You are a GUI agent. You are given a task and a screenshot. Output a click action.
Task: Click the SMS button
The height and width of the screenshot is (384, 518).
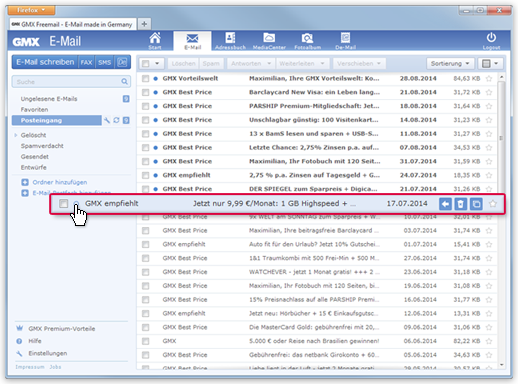(x=104, y=62)
